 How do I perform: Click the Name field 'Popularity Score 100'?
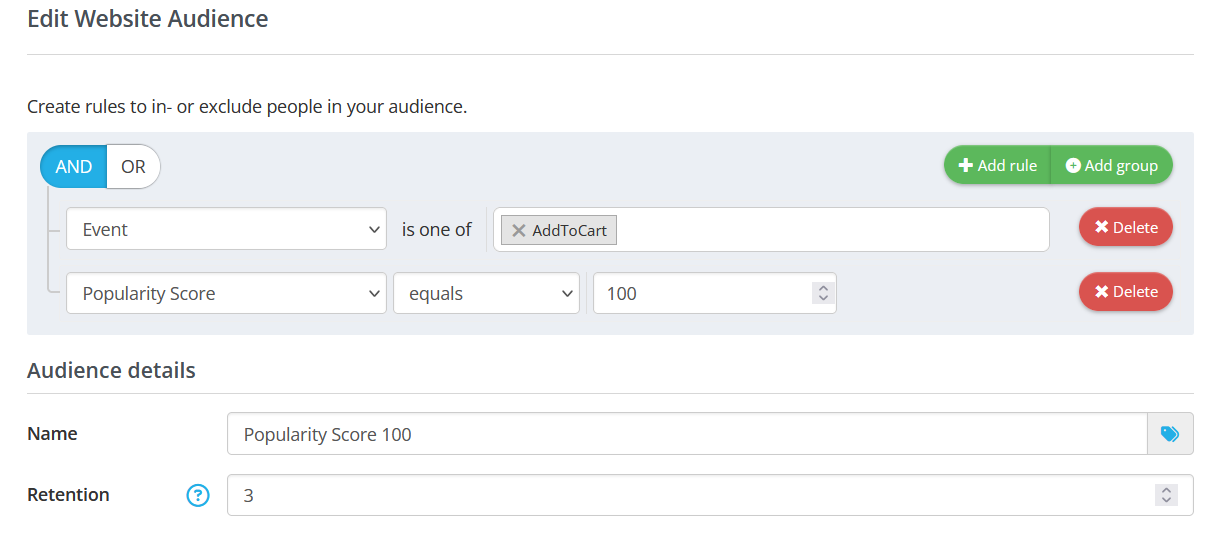[687, 434]
